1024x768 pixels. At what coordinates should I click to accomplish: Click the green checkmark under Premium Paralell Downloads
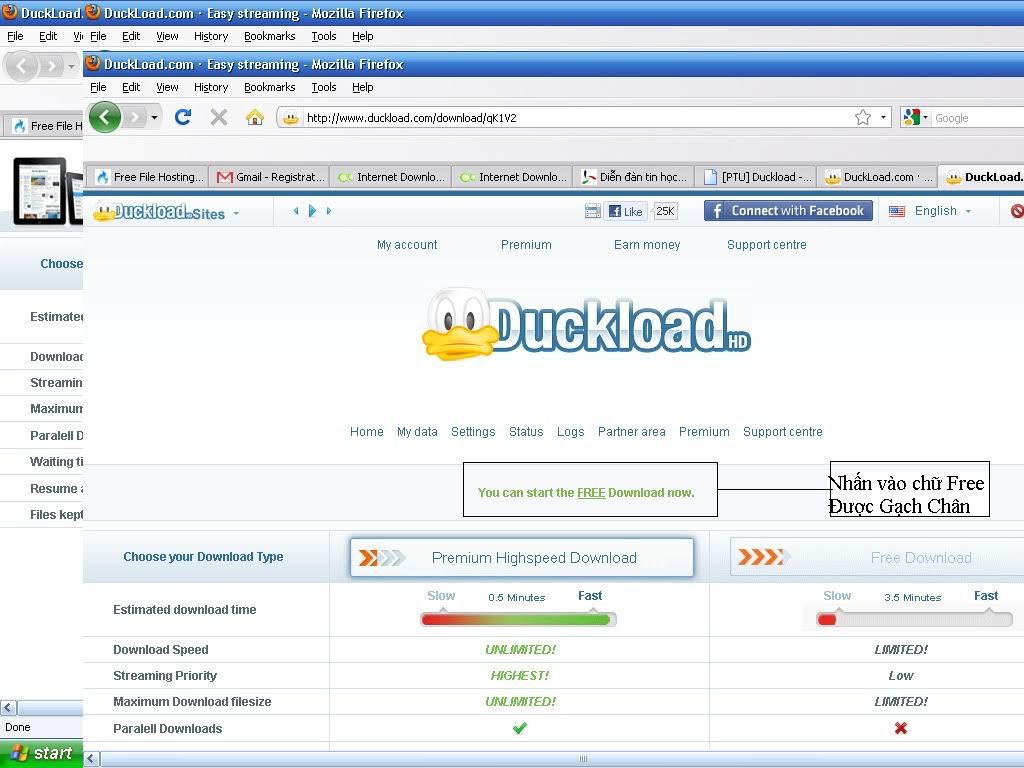point(520,728)
